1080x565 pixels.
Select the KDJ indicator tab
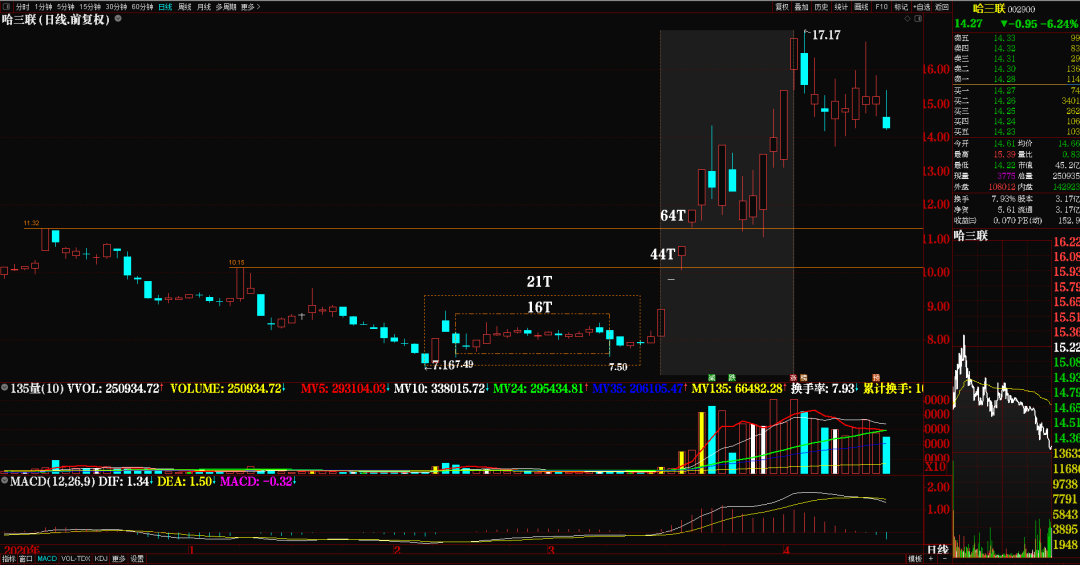pyautogui.click(x=101, y=559)
